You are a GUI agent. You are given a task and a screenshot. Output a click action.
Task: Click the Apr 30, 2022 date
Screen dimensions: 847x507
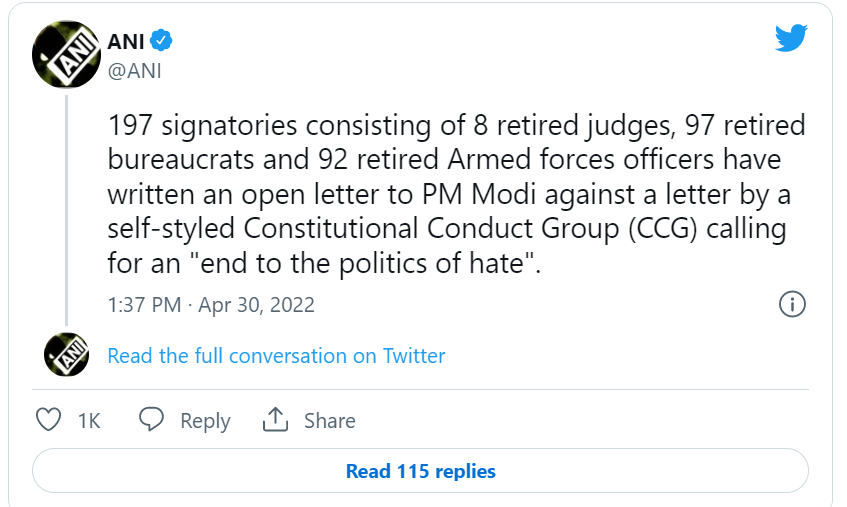(255, 305)
